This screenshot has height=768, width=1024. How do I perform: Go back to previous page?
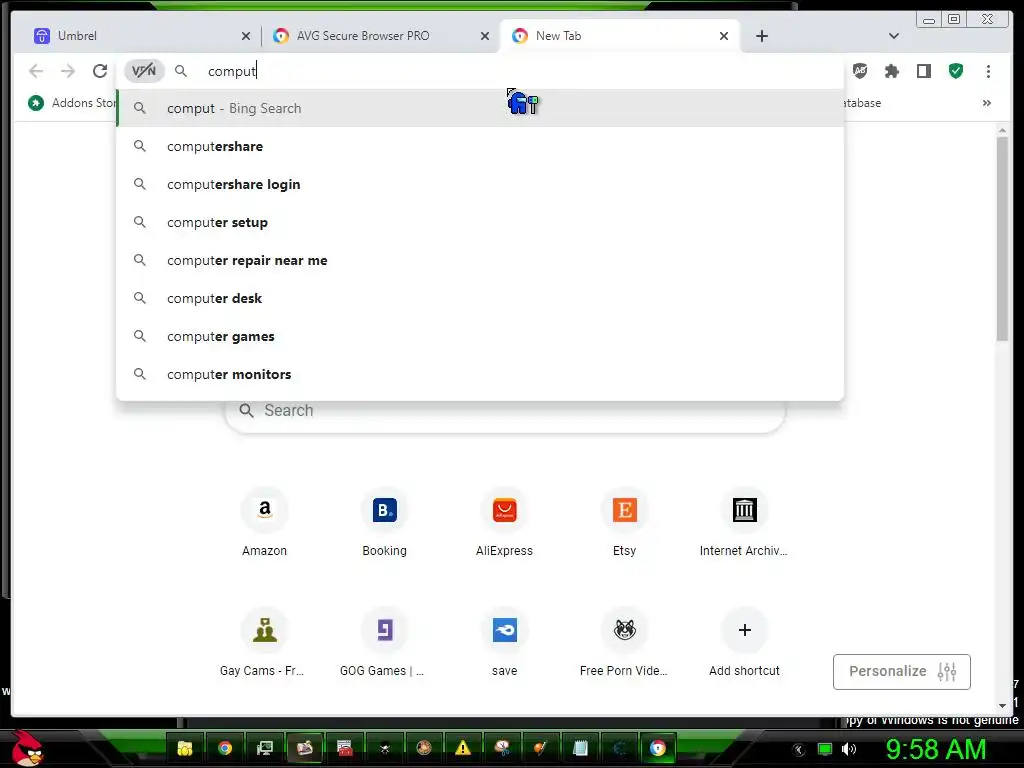(36, 71)
